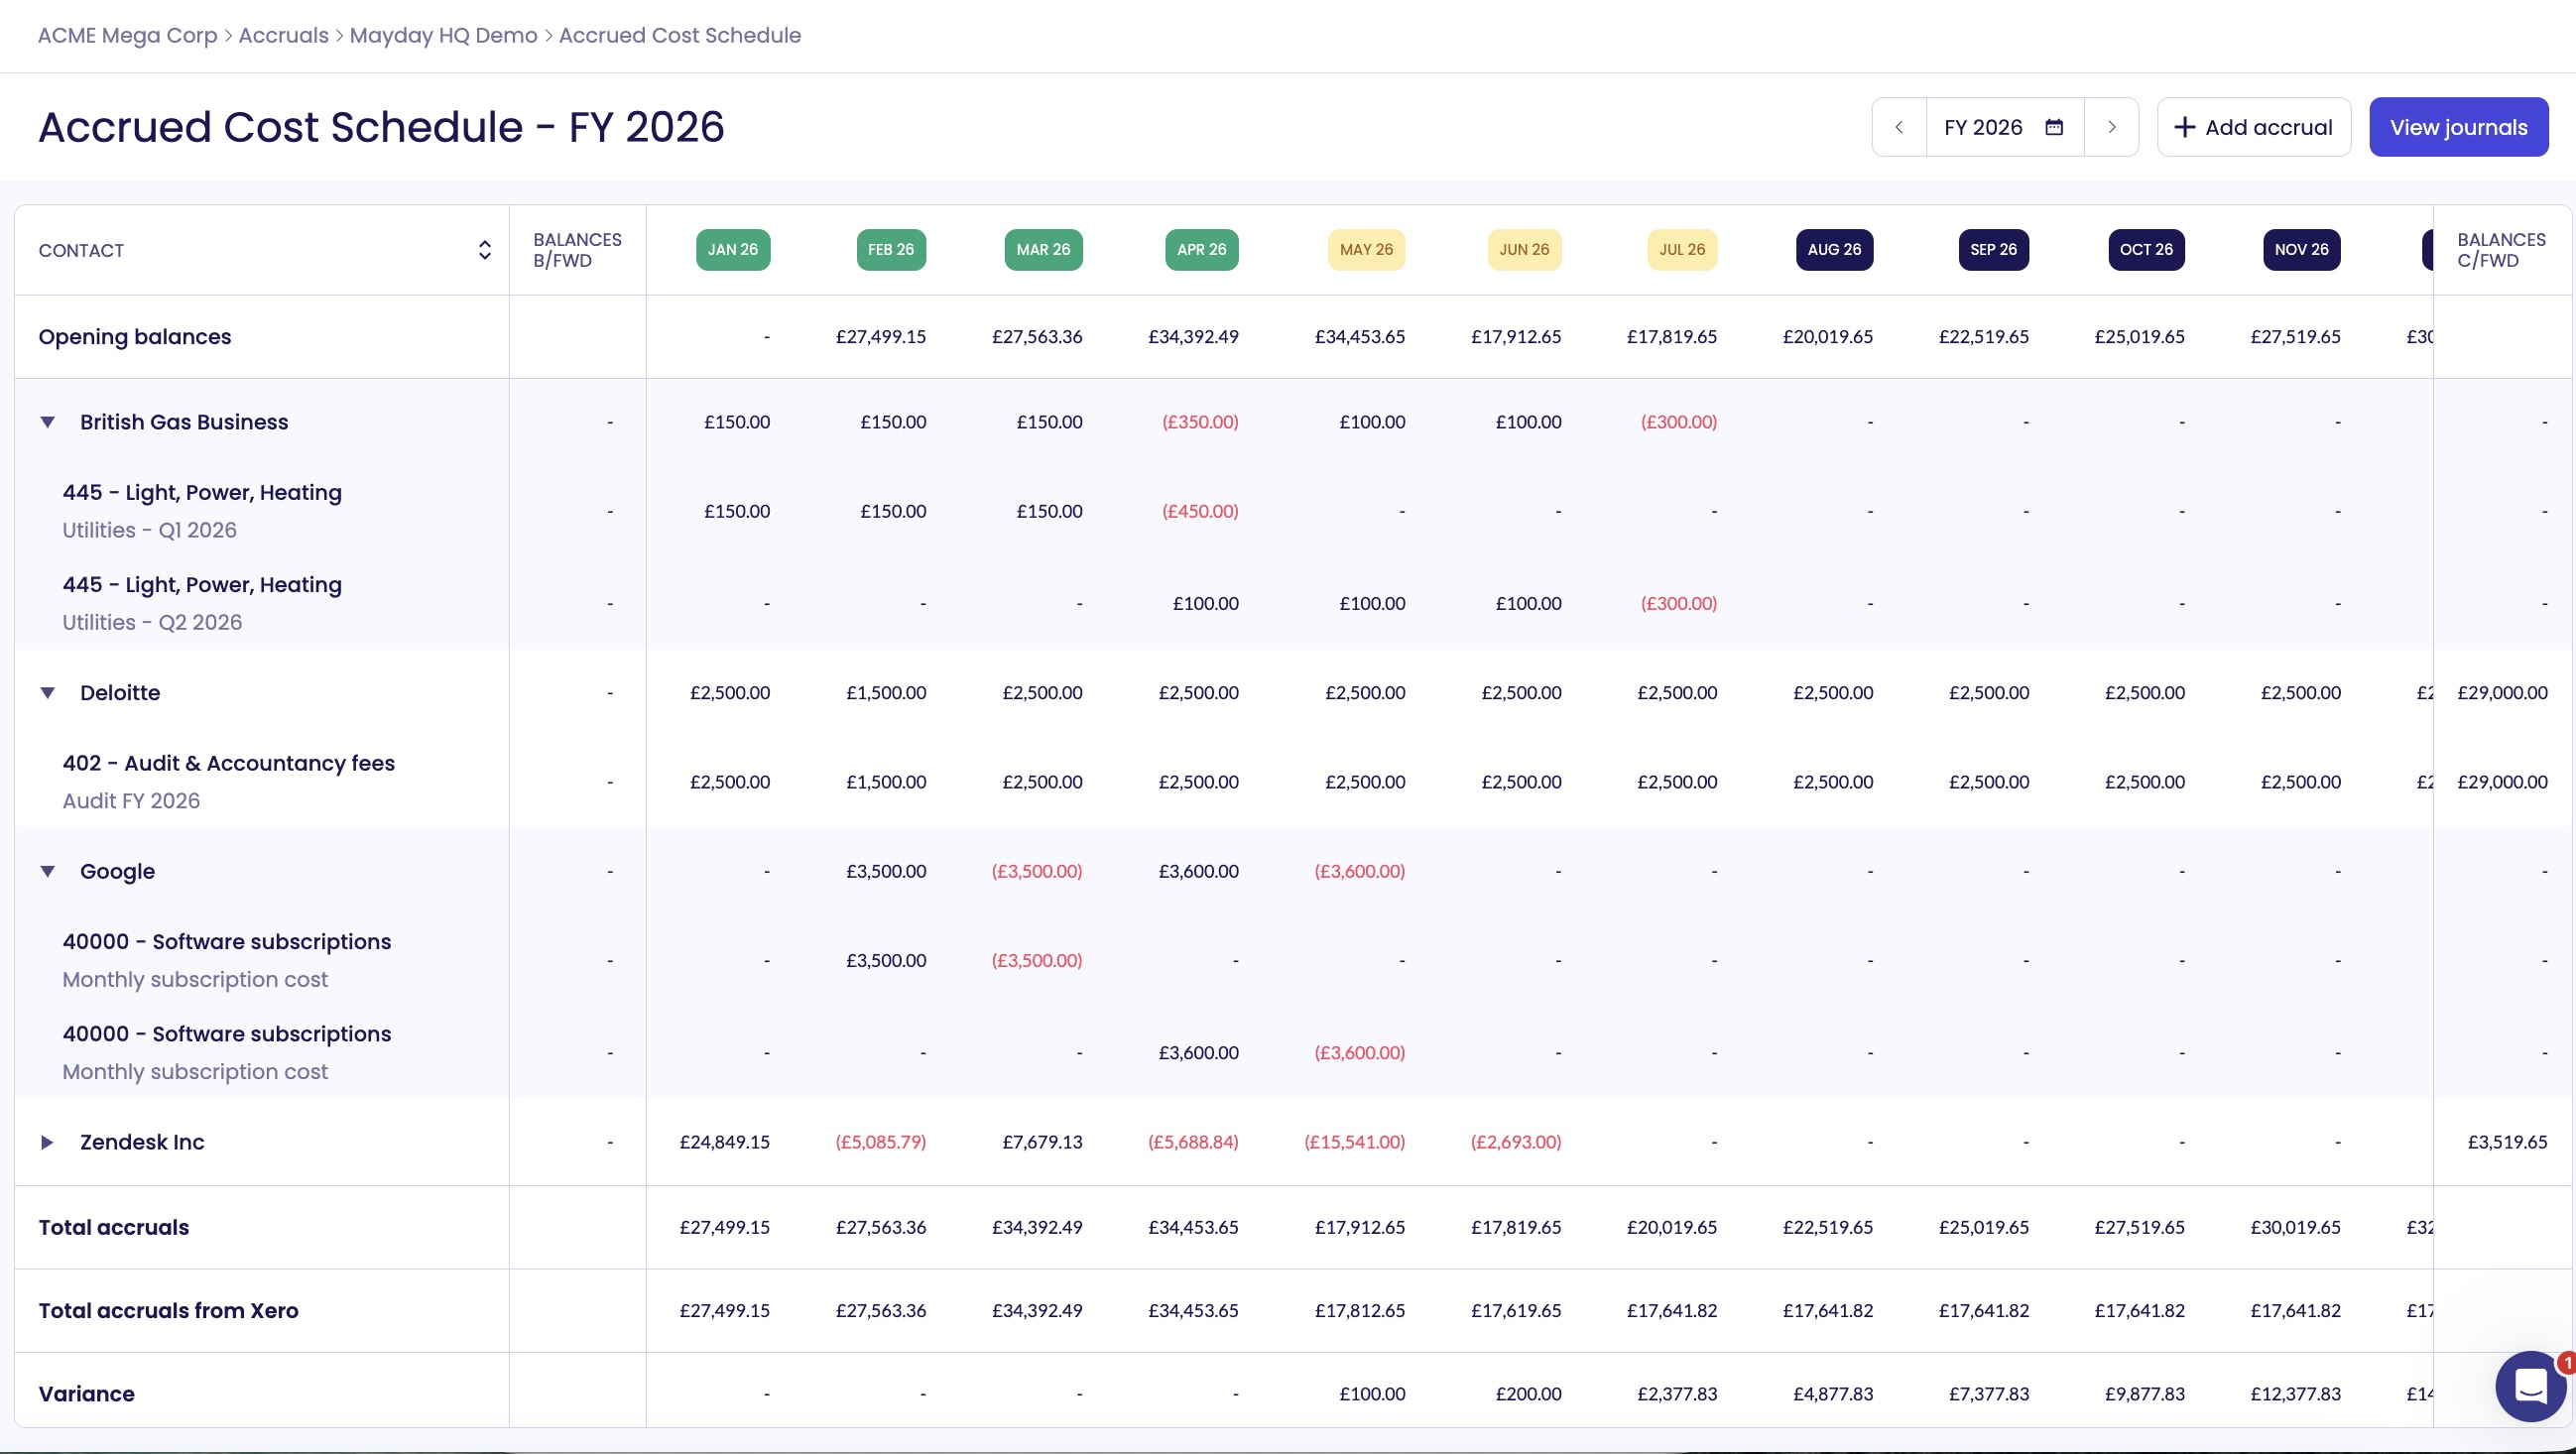2576x1454 pixels.
Task: Open ACME Mega Corp breadcrumb
Action: click(x=127, y=35)
